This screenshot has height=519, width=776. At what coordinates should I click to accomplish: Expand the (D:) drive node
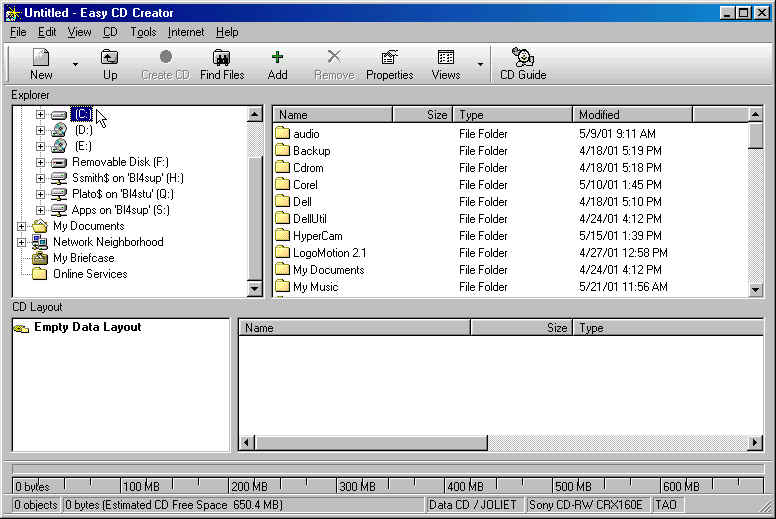[x=41, y=130]
